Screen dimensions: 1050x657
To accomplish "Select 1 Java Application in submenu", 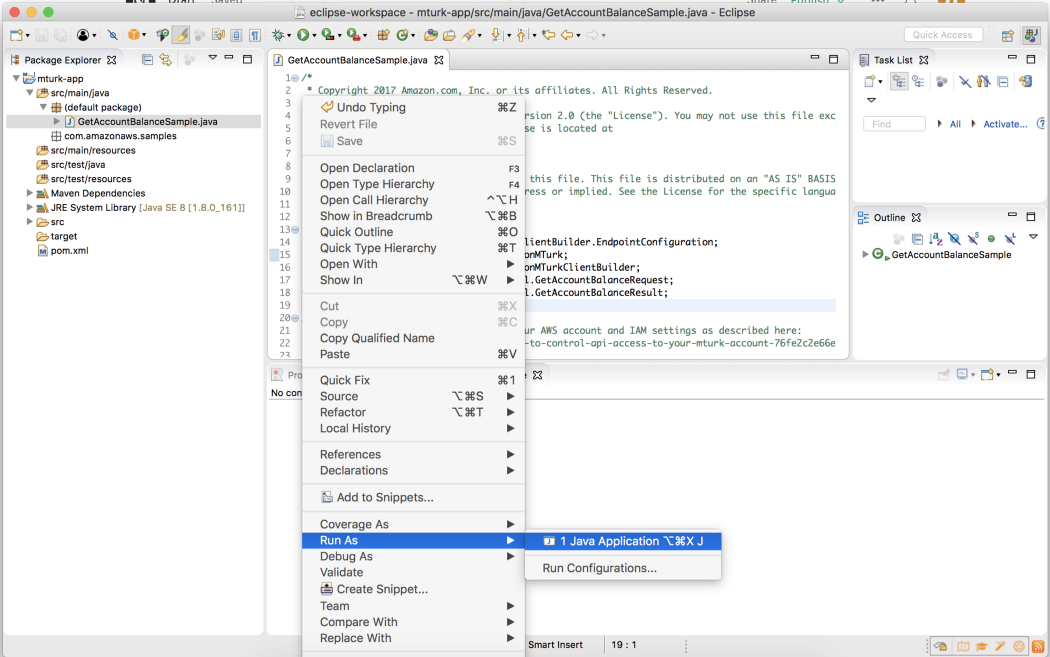I will [x=623, y=541].
